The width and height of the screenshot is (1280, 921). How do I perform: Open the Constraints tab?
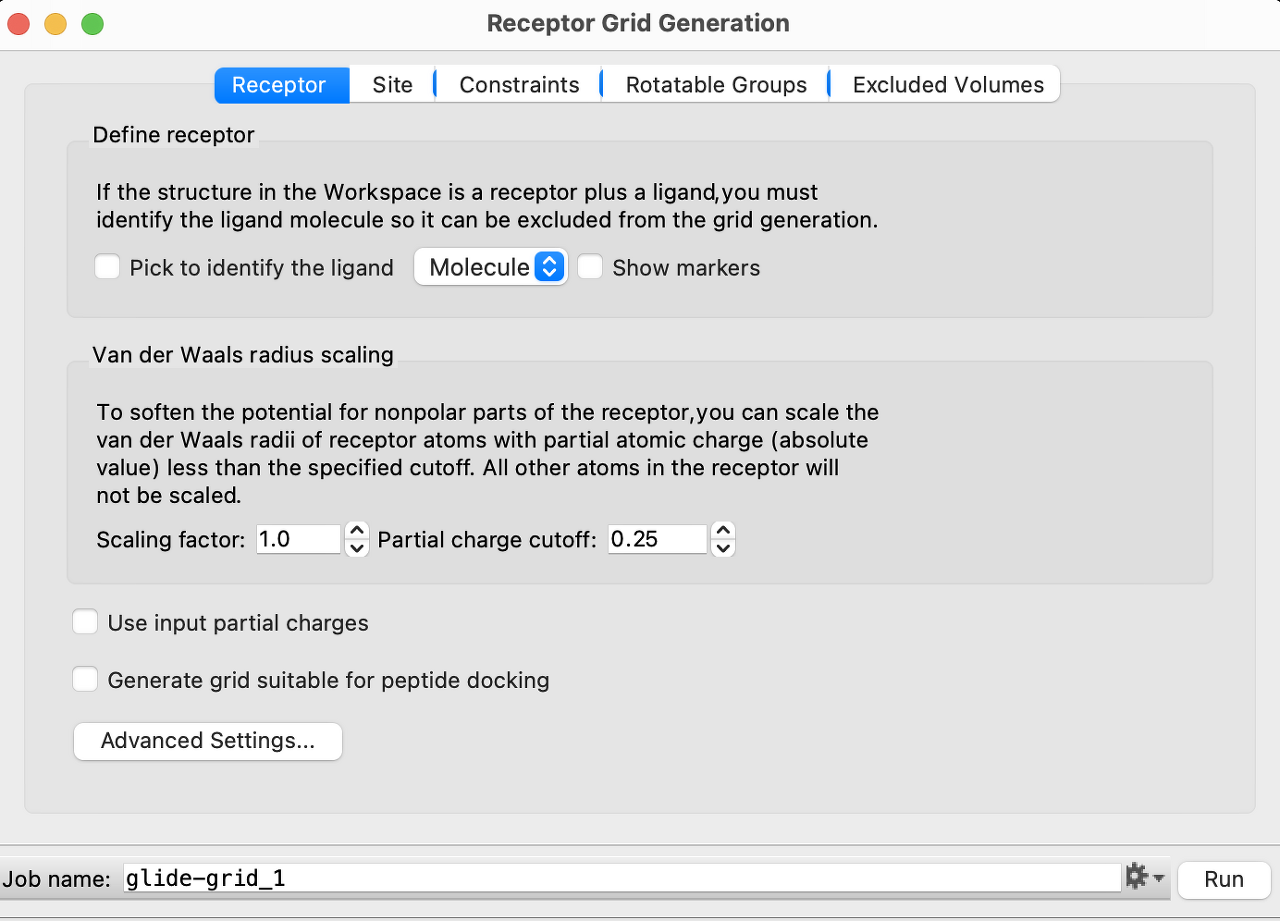coord(518,84)
